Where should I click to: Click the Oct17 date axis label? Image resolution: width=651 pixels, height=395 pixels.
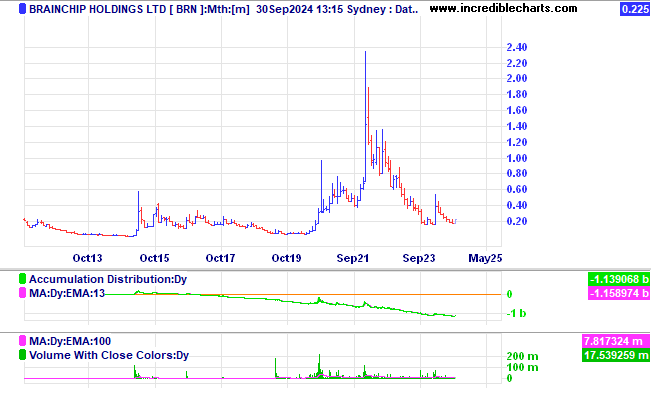[x=220, y=258]
